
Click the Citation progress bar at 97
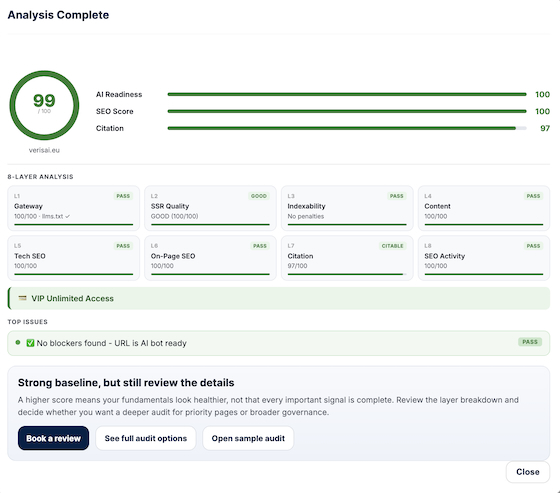347,128
